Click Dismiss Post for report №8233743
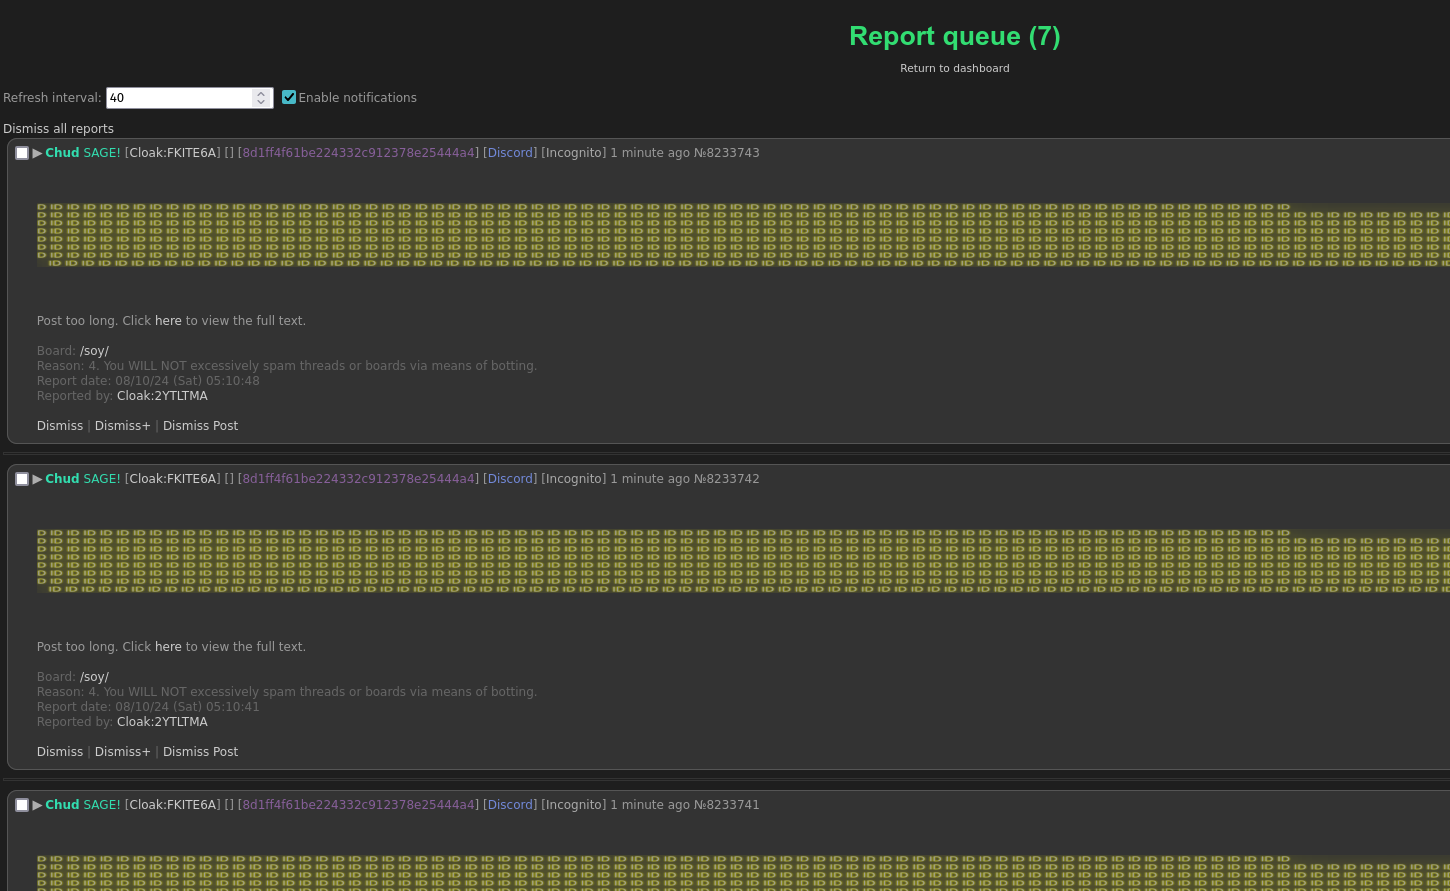 (x=200, y=426)
